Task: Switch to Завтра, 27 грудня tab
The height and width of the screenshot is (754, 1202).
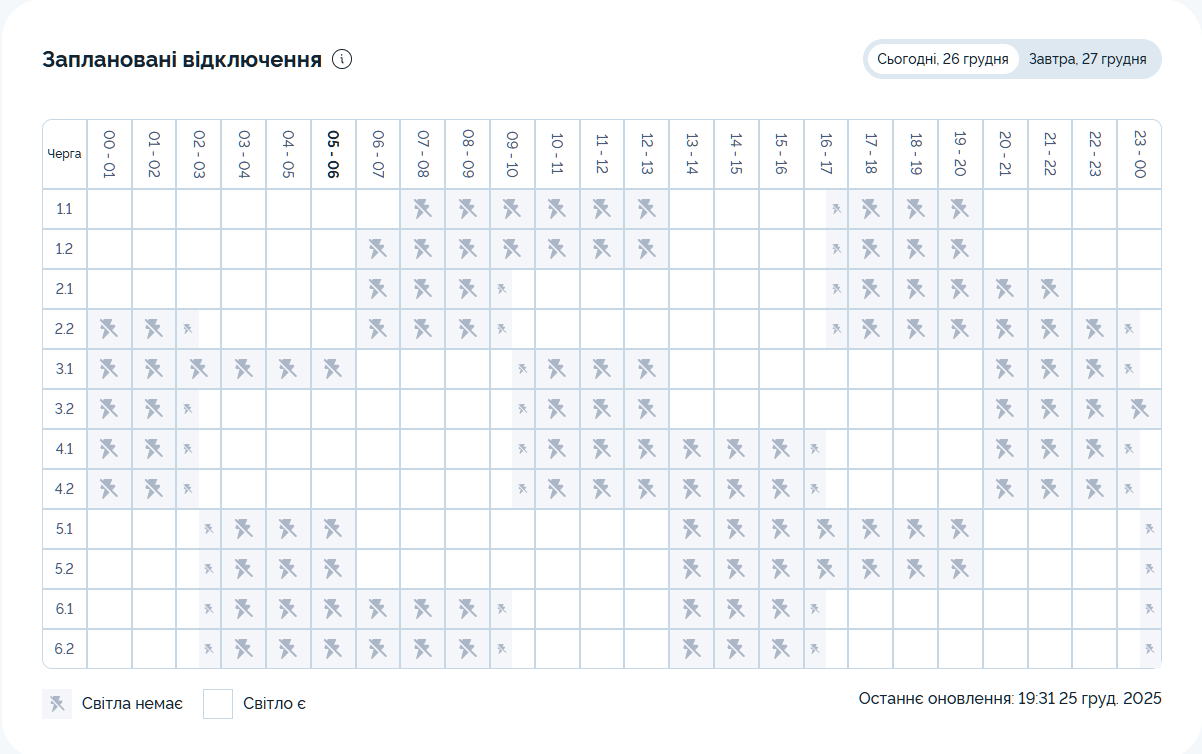Action: pos(1087,59)
